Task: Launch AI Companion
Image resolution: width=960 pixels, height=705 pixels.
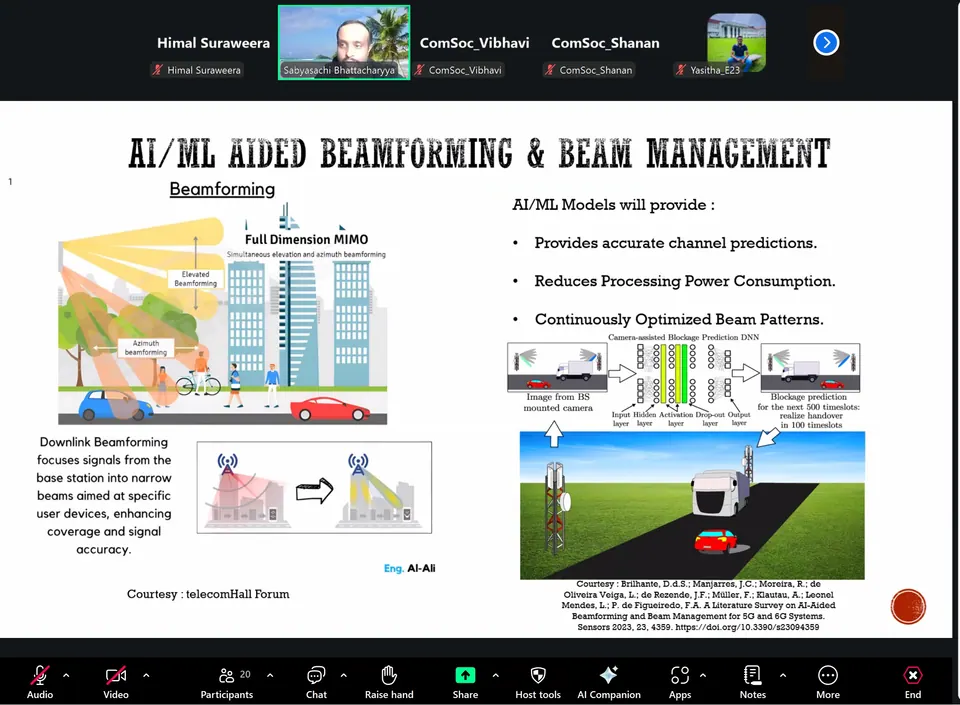Action: [x=609, y=681]
